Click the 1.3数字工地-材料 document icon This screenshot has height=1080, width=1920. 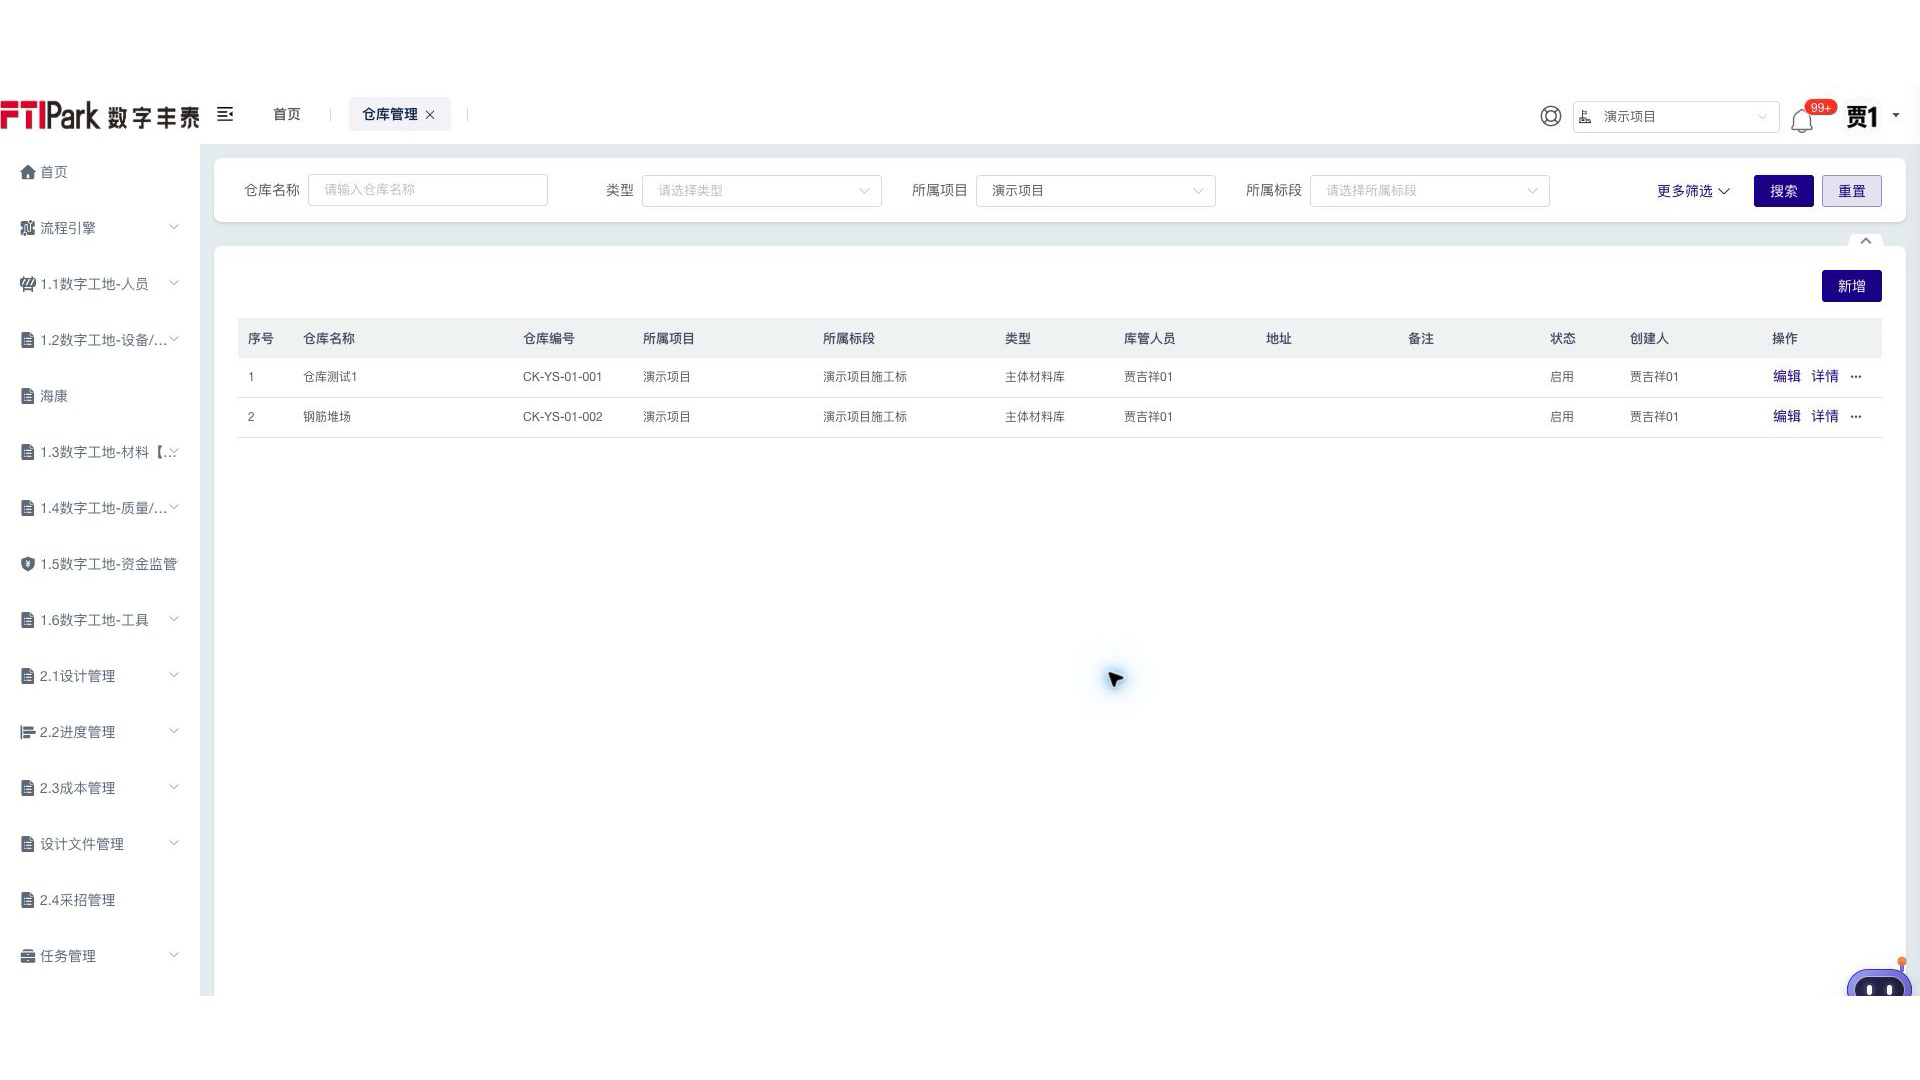[28, 452]
